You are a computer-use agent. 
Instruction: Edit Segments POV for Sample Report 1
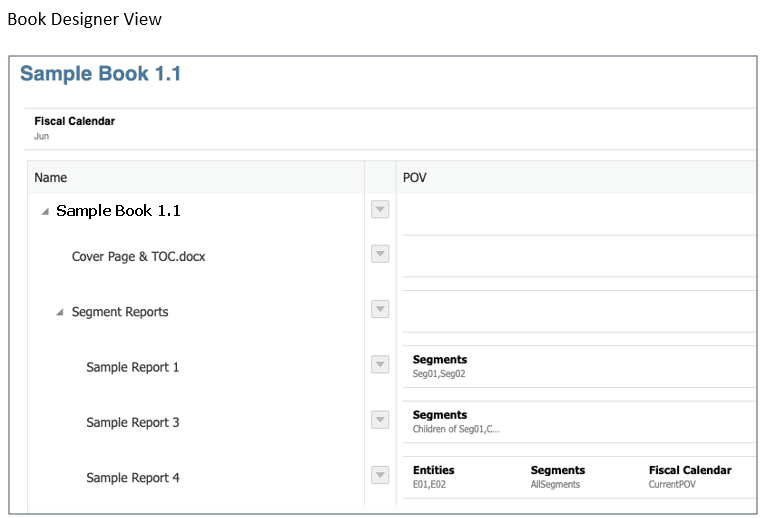(x=439, y=366)
